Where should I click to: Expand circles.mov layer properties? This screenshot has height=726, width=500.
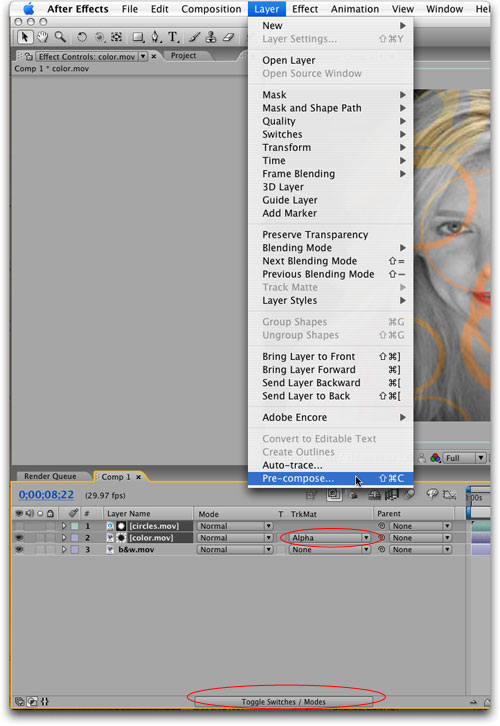[64, 526]
